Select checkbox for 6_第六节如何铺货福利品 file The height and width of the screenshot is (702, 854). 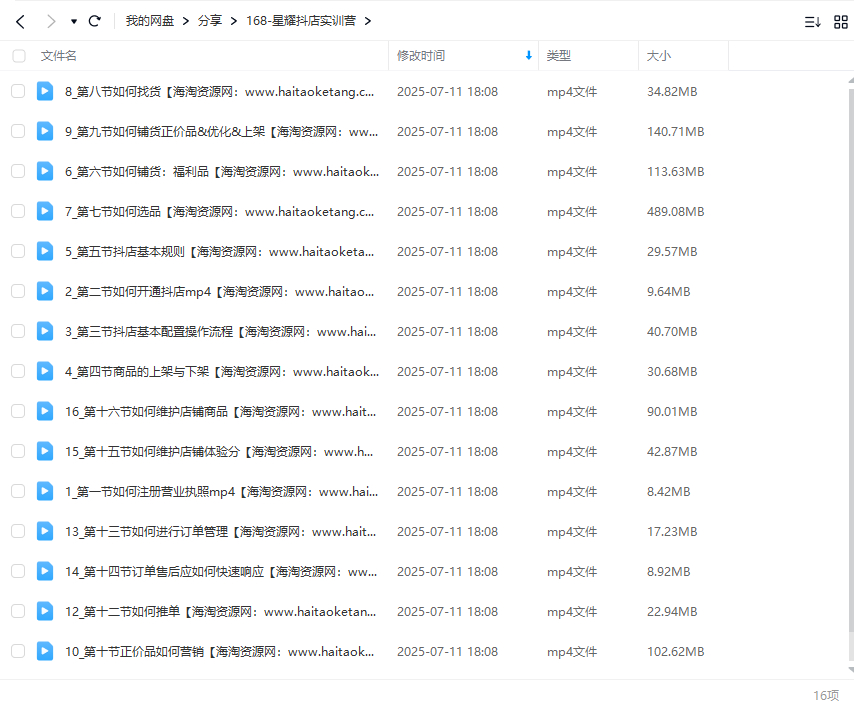click(x=18, y=171)
